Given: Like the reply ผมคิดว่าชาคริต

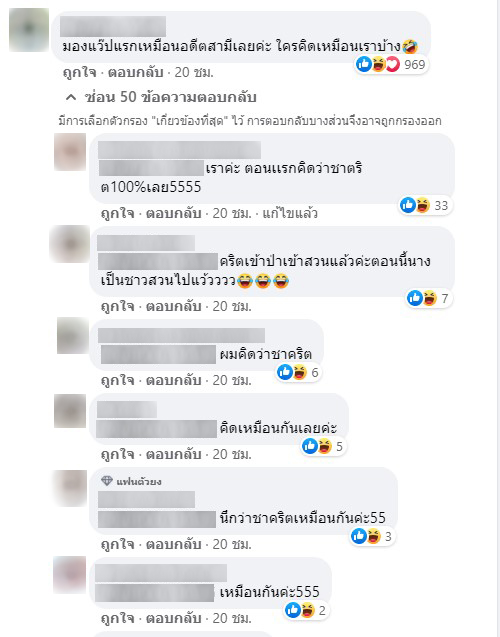Looking at the screenshot, I should 117,380.
